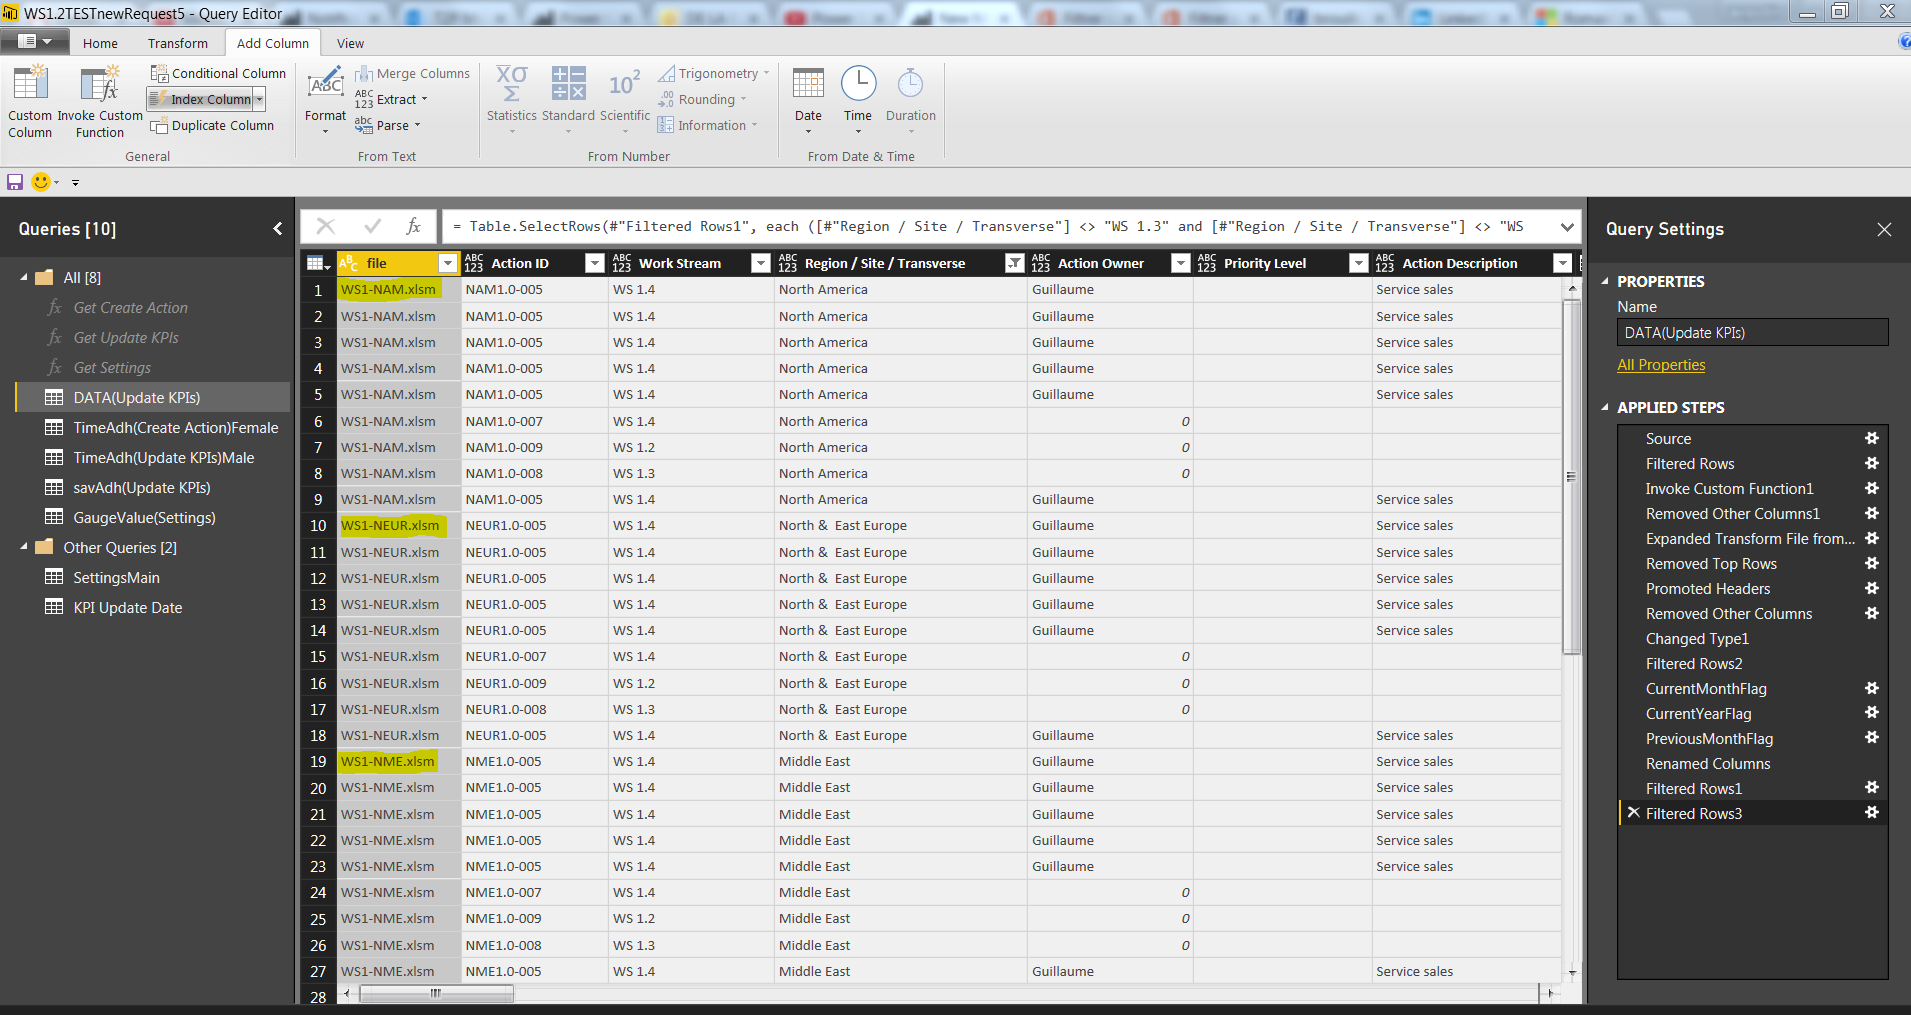Collapse the Queries pane
The image size is (1911, 1015).
[278, 229]
